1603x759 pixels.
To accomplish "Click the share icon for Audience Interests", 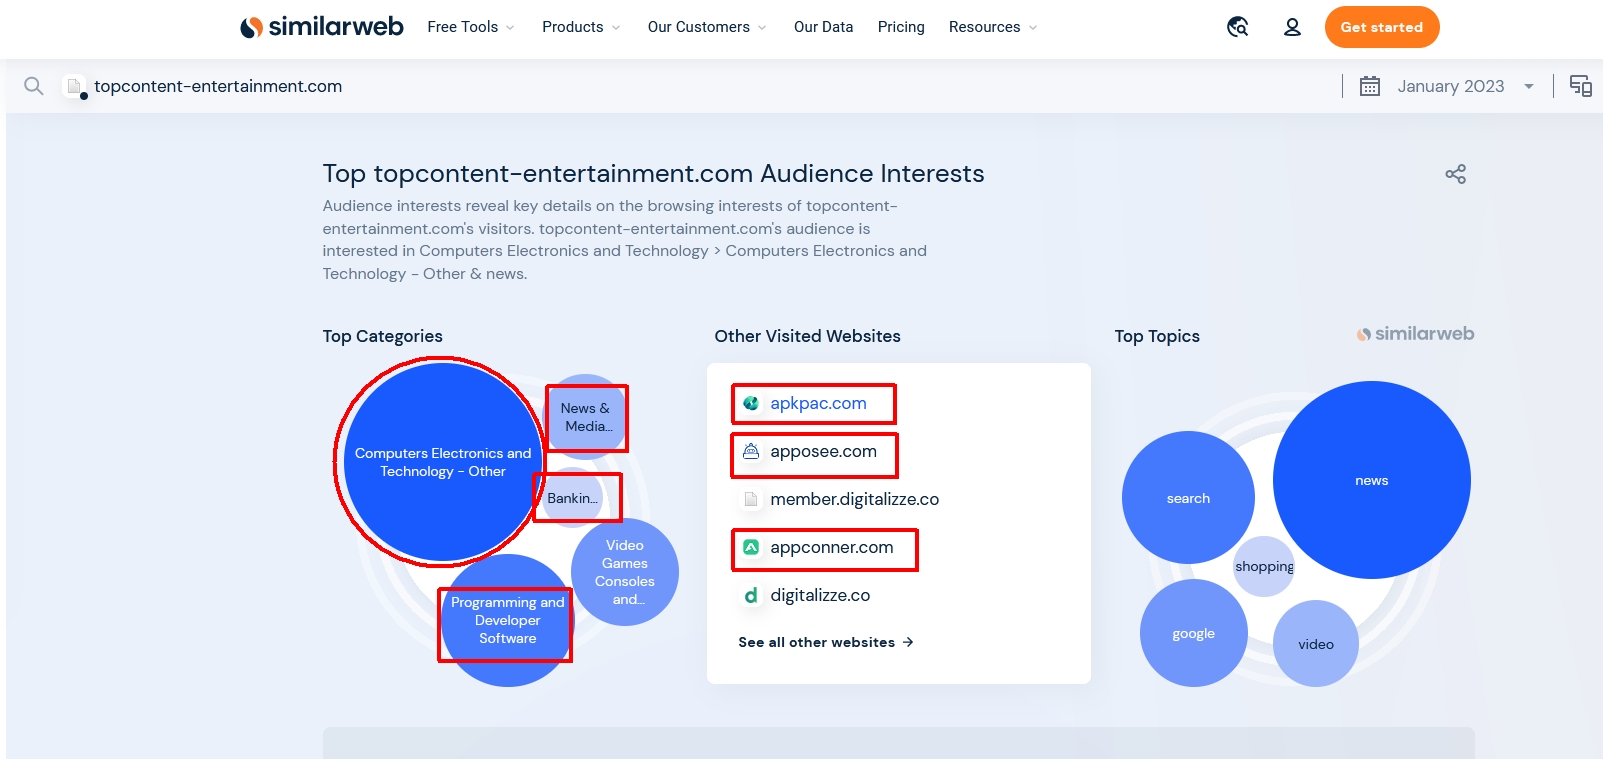I will click(1455, 174).
